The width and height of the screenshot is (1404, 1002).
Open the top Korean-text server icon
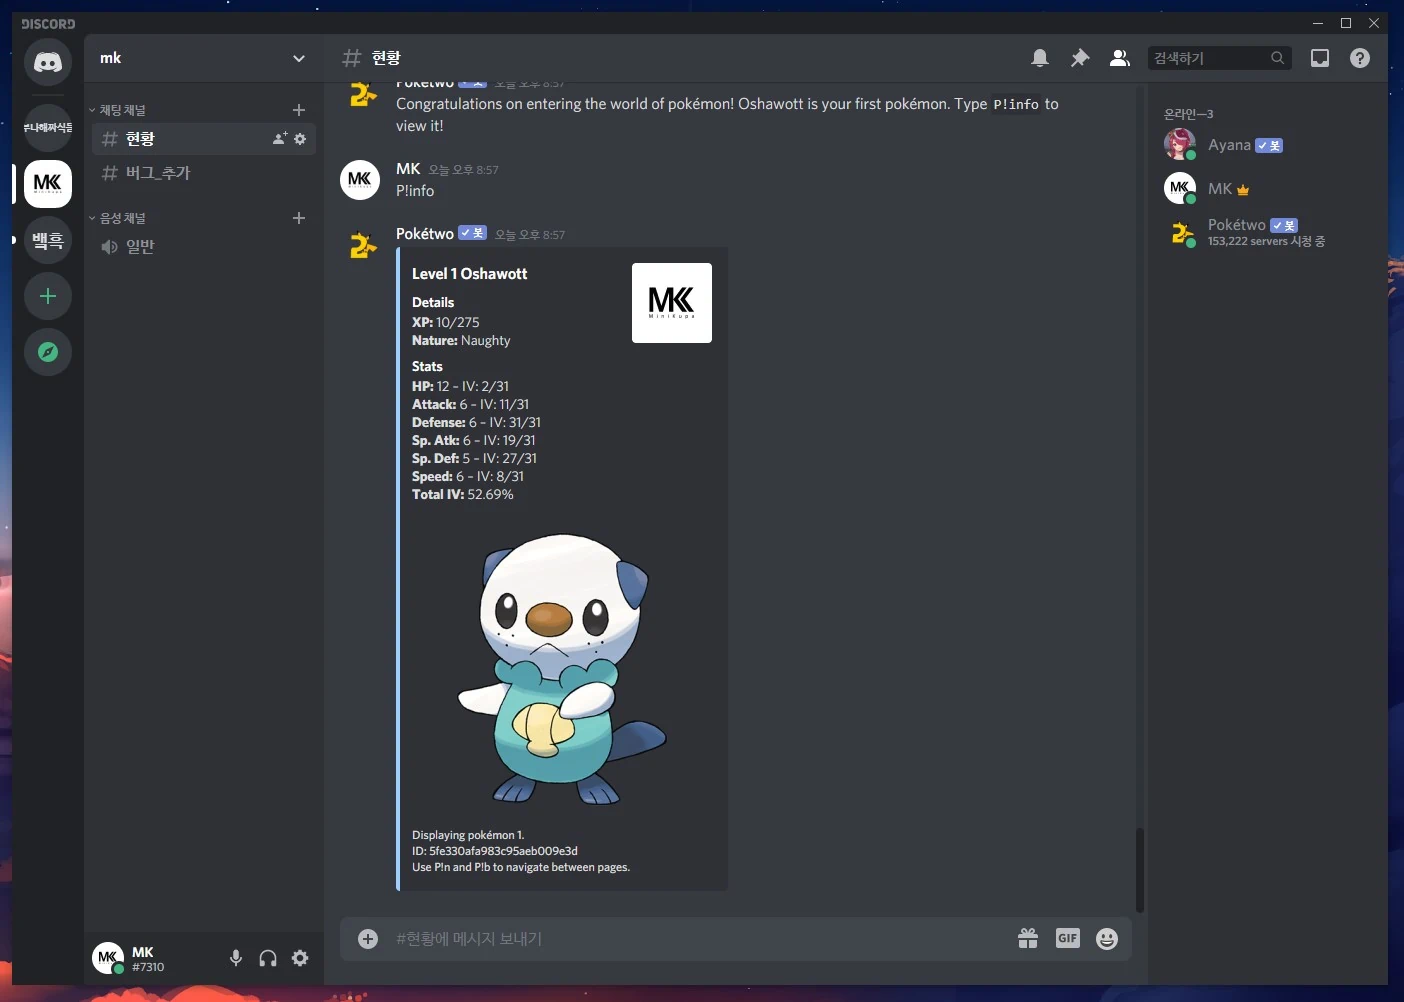click(x=48, y=128)
